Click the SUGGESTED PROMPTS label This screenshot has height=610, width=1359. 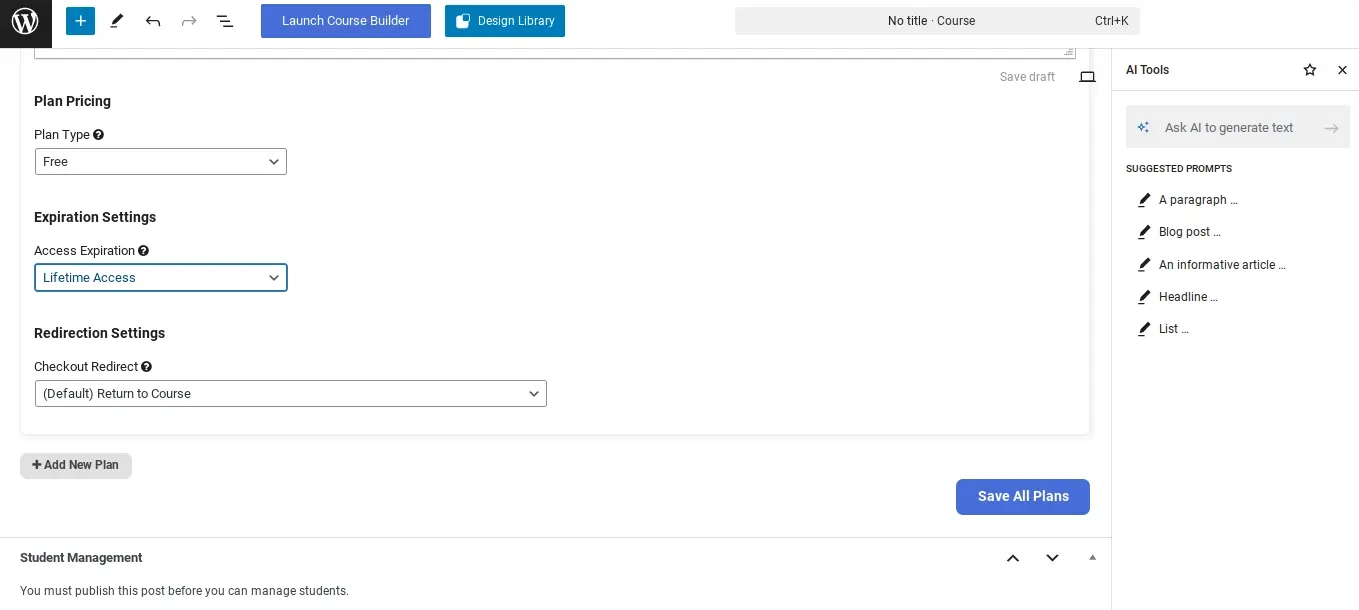(x=1179, y=169)
